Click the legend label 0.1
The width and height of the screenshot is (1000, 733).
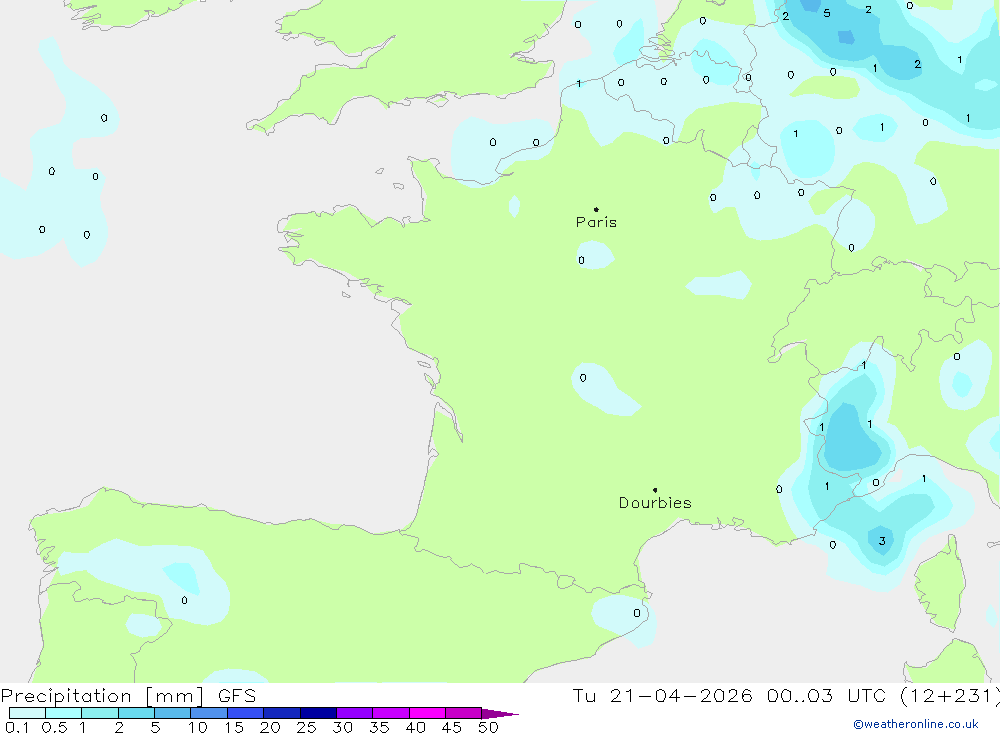tap(17, 727)
